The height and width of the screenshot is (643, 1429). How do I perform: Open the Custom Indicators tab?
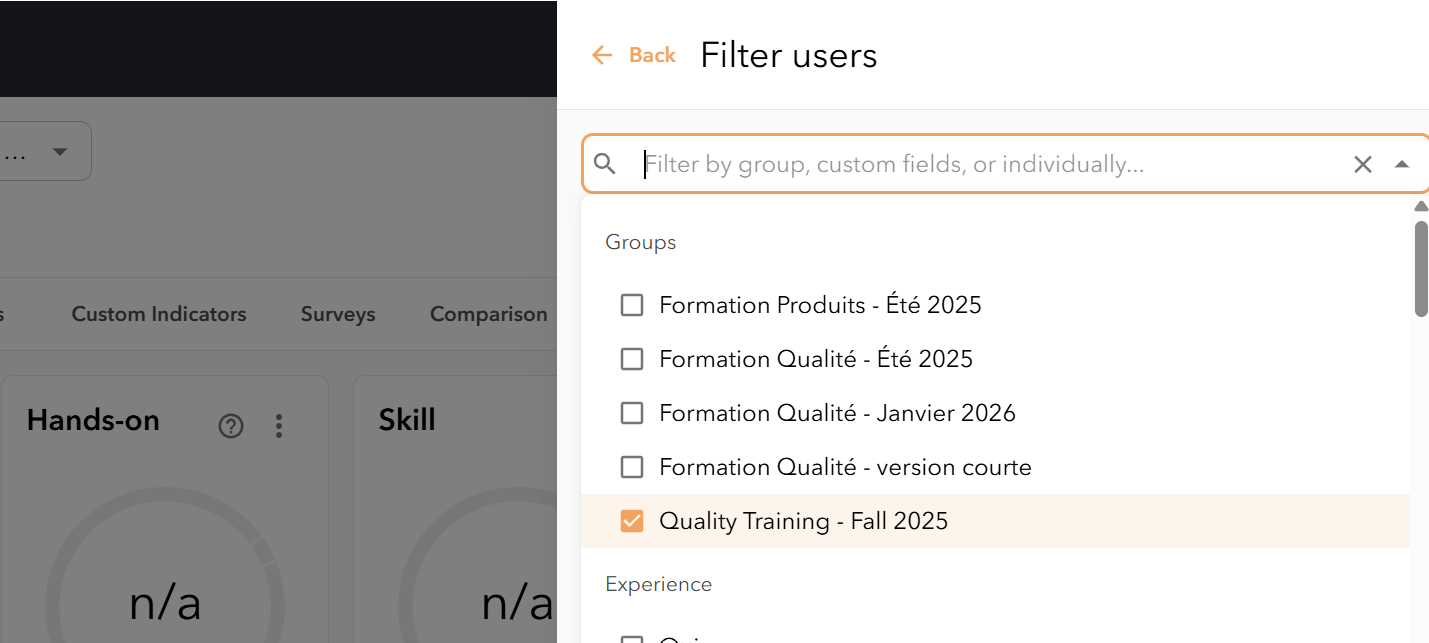tap(159, 314)
